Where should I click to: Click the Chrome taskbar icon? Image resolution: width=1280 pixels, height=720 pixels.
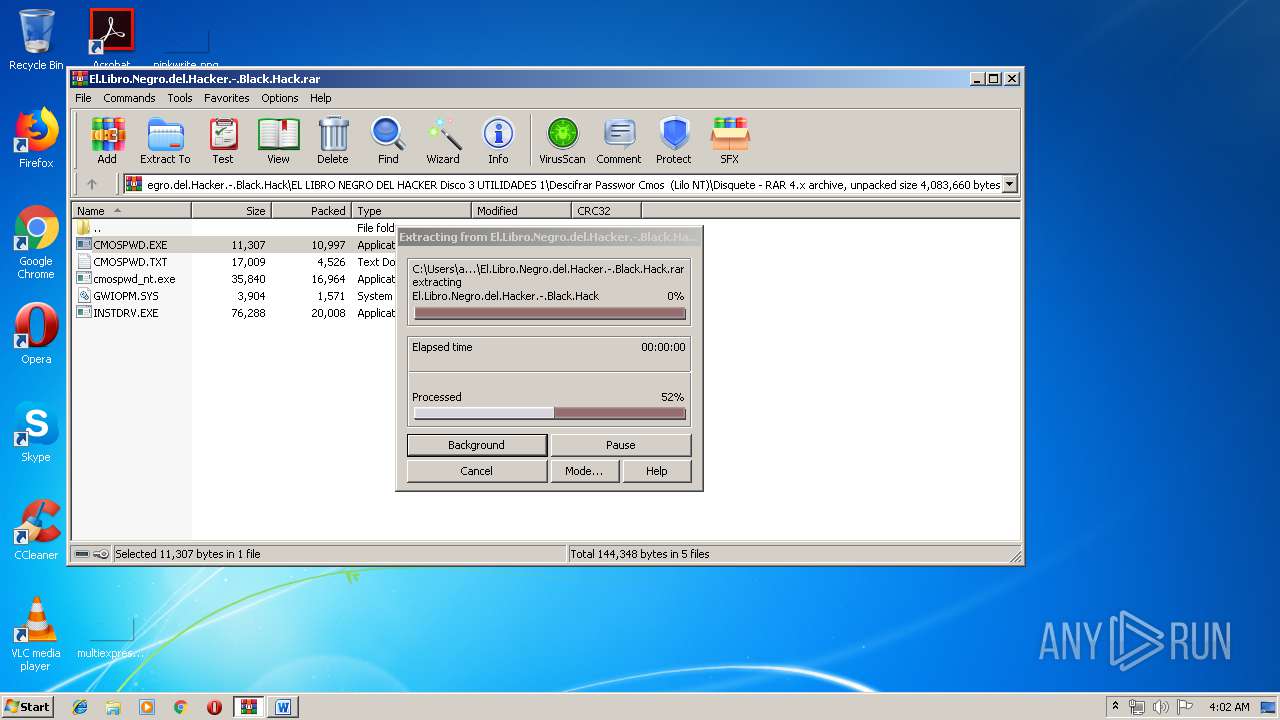click(180, 707)
